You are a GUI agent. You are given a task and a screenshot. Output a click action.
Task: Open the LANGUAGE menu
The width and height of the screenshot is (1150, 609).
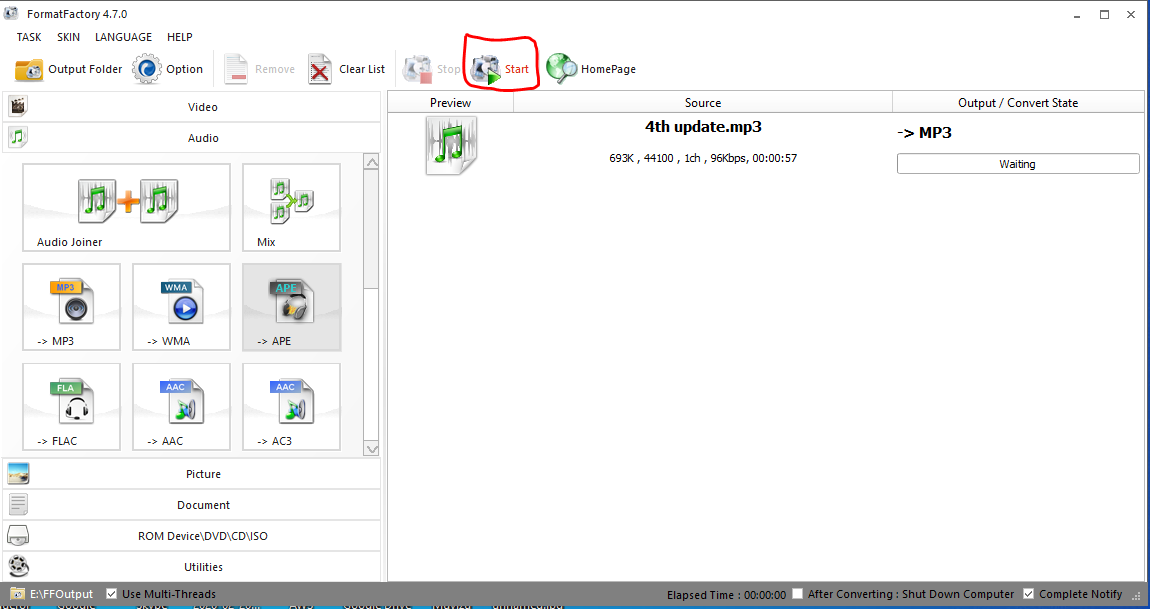tap(123, 37)
